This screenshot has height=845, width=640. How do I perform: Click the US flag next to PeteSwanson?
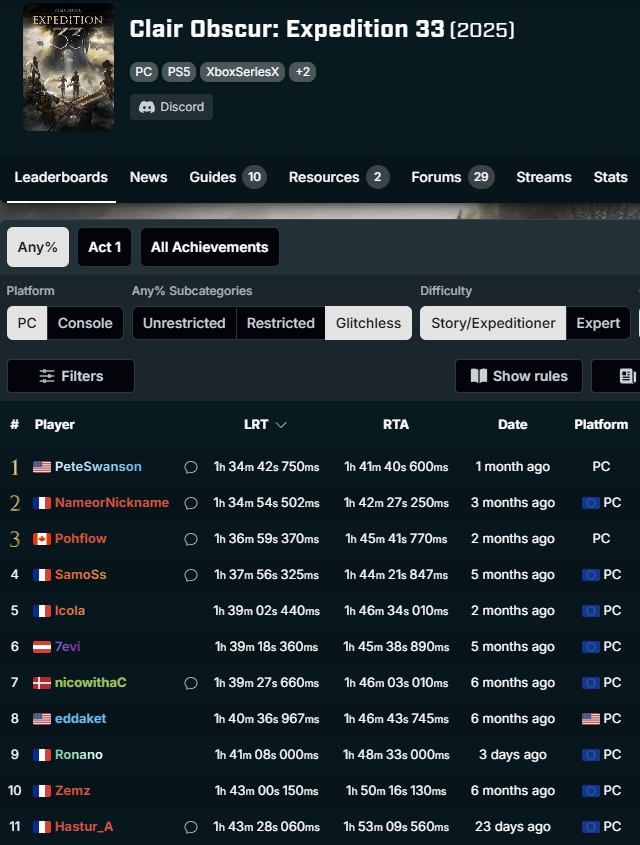tap(42, 467)
